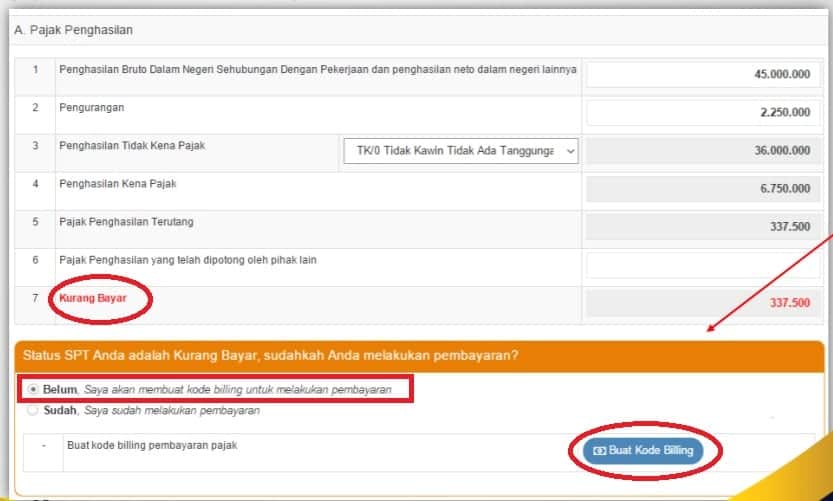Click the money icon in Buat Kode Billing
This screenshot has width=833, height=501.
600,451
